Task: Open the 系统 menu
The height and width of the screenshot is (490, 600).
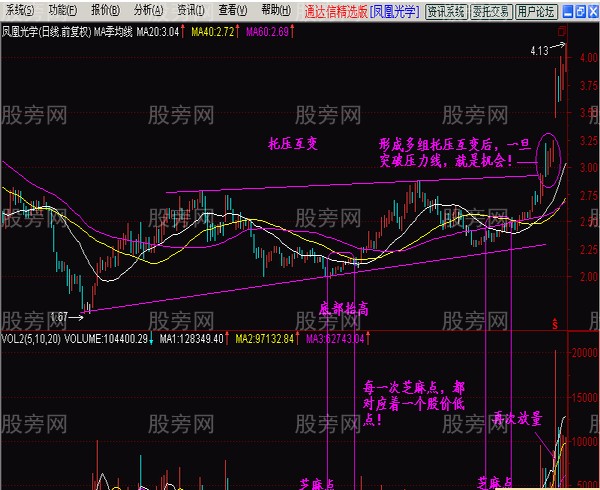Action: [x=18, y=10]
